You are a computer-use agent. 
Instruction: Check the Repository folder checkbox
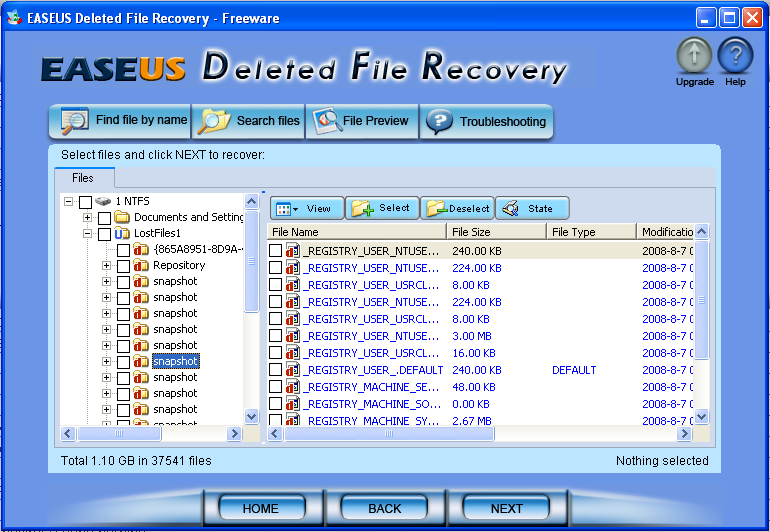click(123, 266)
